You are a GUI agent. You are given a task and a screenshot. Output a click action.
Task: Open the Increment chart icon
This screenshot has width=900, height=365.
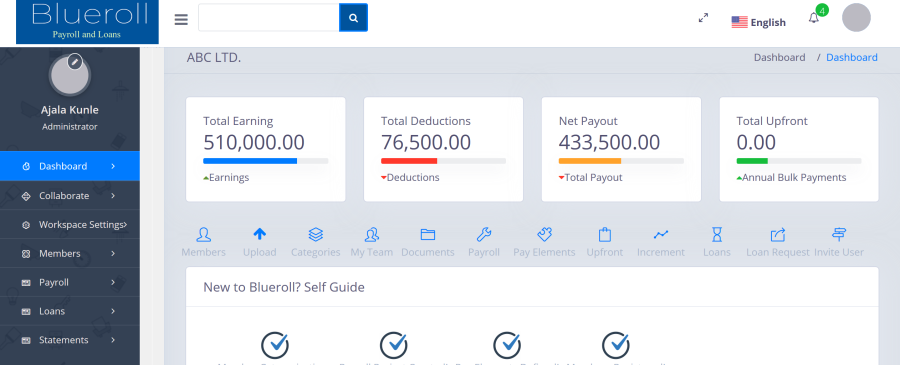[x=661, y=234]
